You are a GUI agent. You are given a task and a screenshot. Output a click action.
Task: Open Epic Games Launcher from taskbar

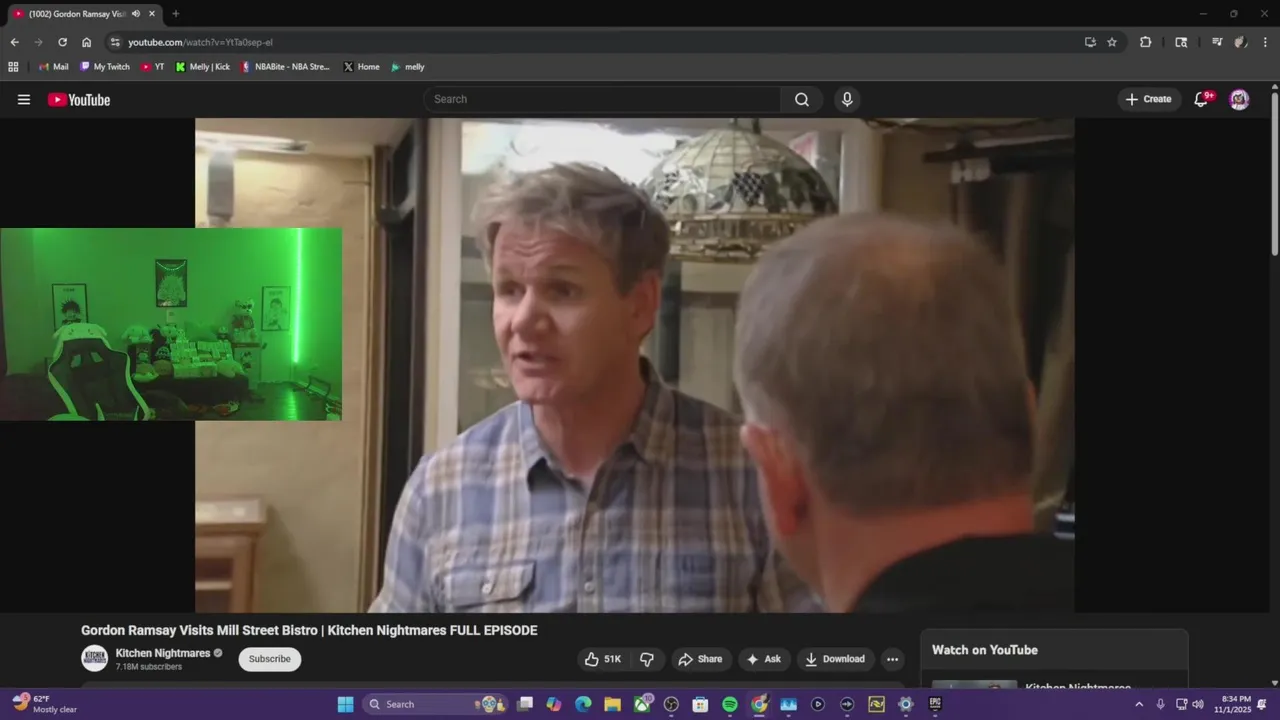pos(935,704)
